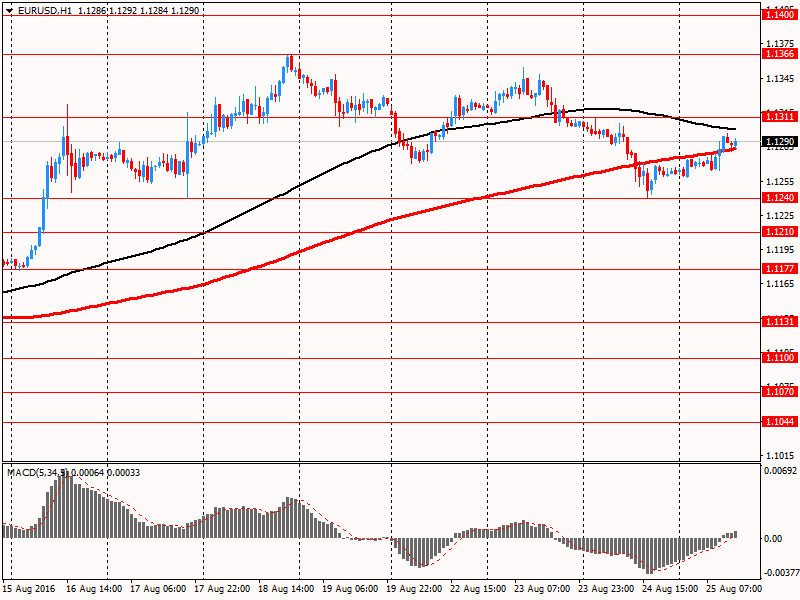Click the 1.1345 price scale value
The height and width of the screenshot is (600, 800).
point(780,79)
